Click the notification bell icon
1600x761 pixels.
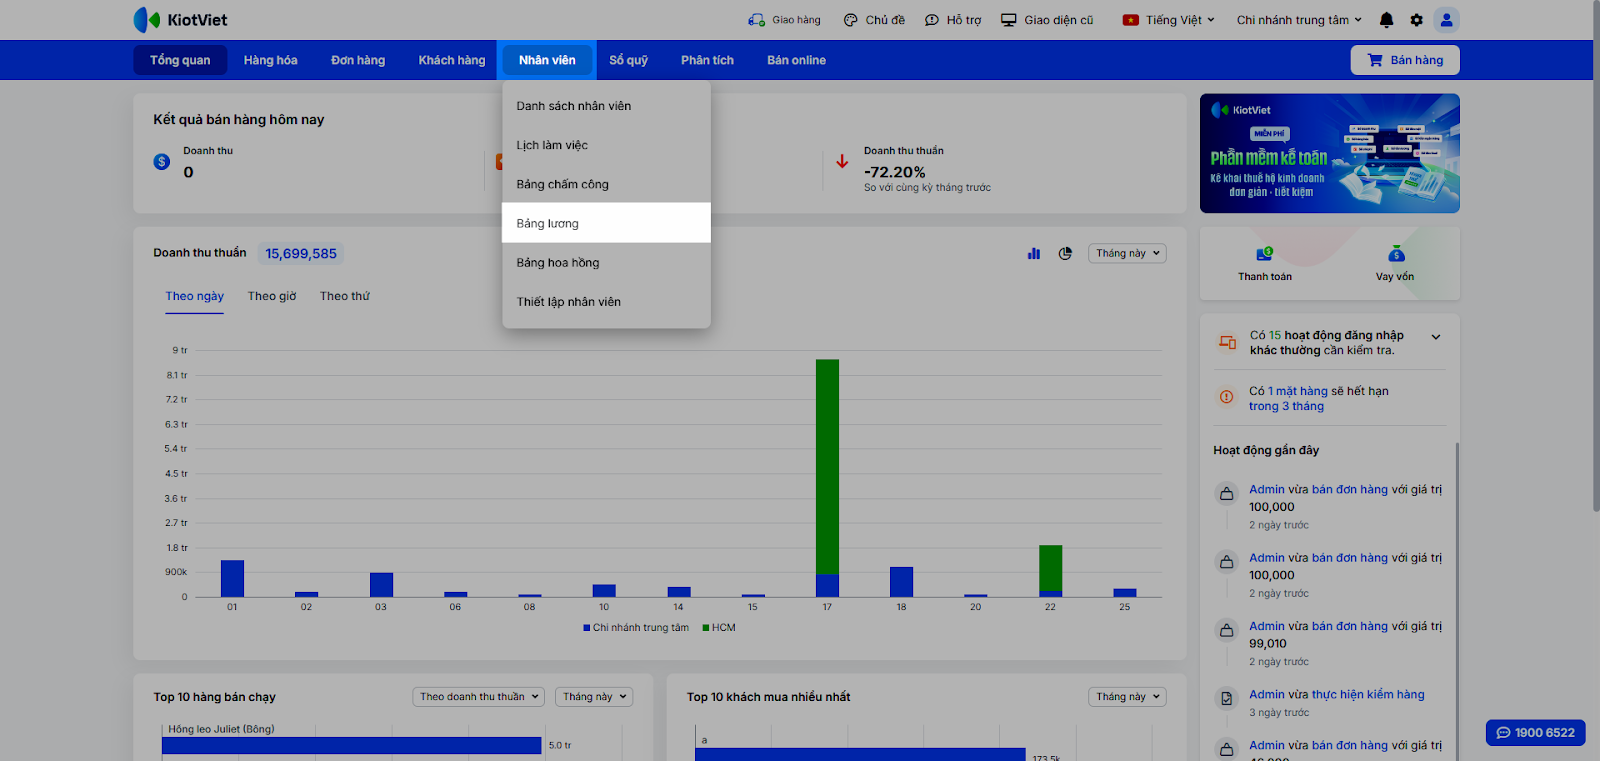coord(1386,20)
